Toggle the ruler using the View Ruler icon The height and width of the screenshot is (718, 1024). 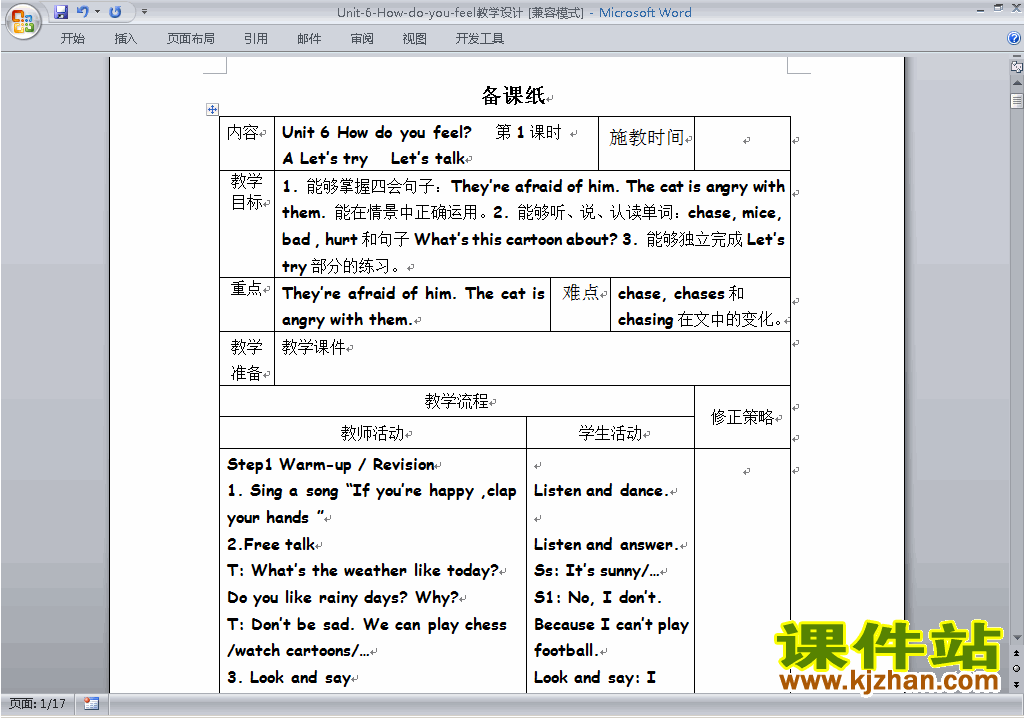point(1017,66)
